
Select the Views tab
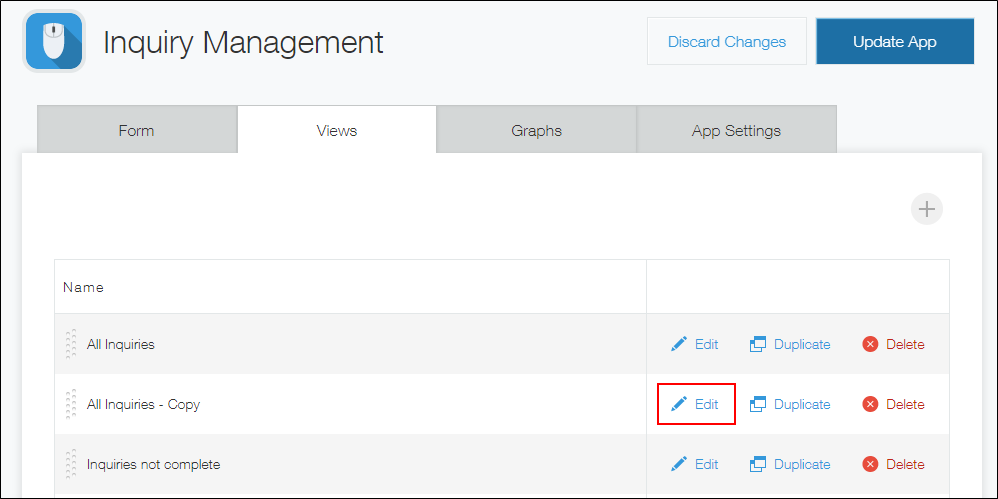(x=336, y=130)
